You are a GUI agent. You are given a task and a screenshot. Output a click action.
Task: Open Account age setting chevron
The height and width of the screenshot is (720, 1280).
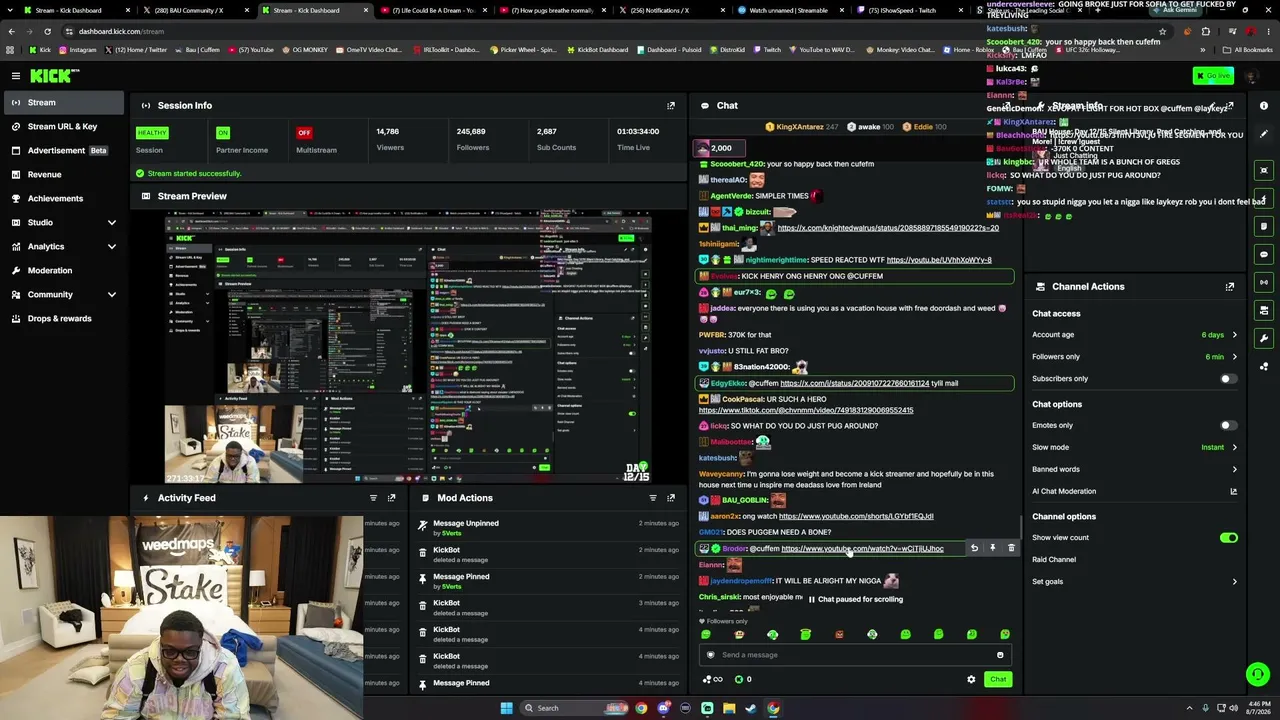pos(1234,335)
